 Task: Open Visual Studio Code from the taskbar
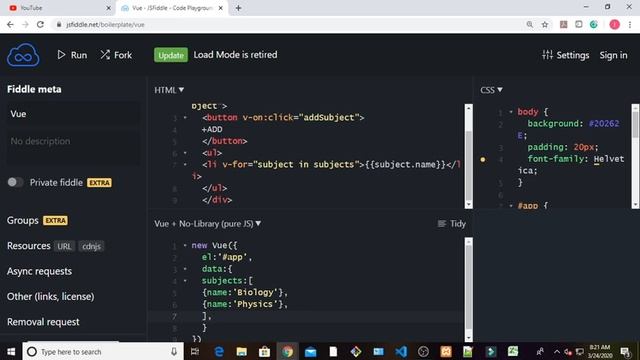pos(401,351)
